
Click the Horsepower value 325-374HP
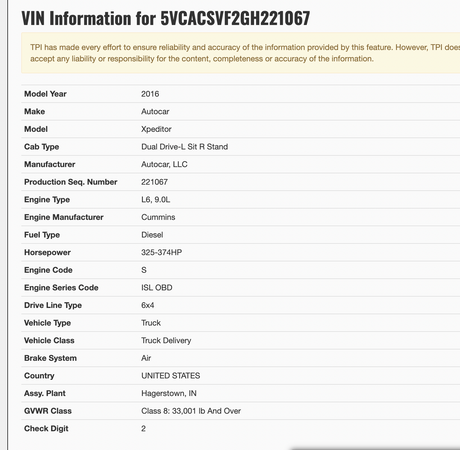[162, 252]
